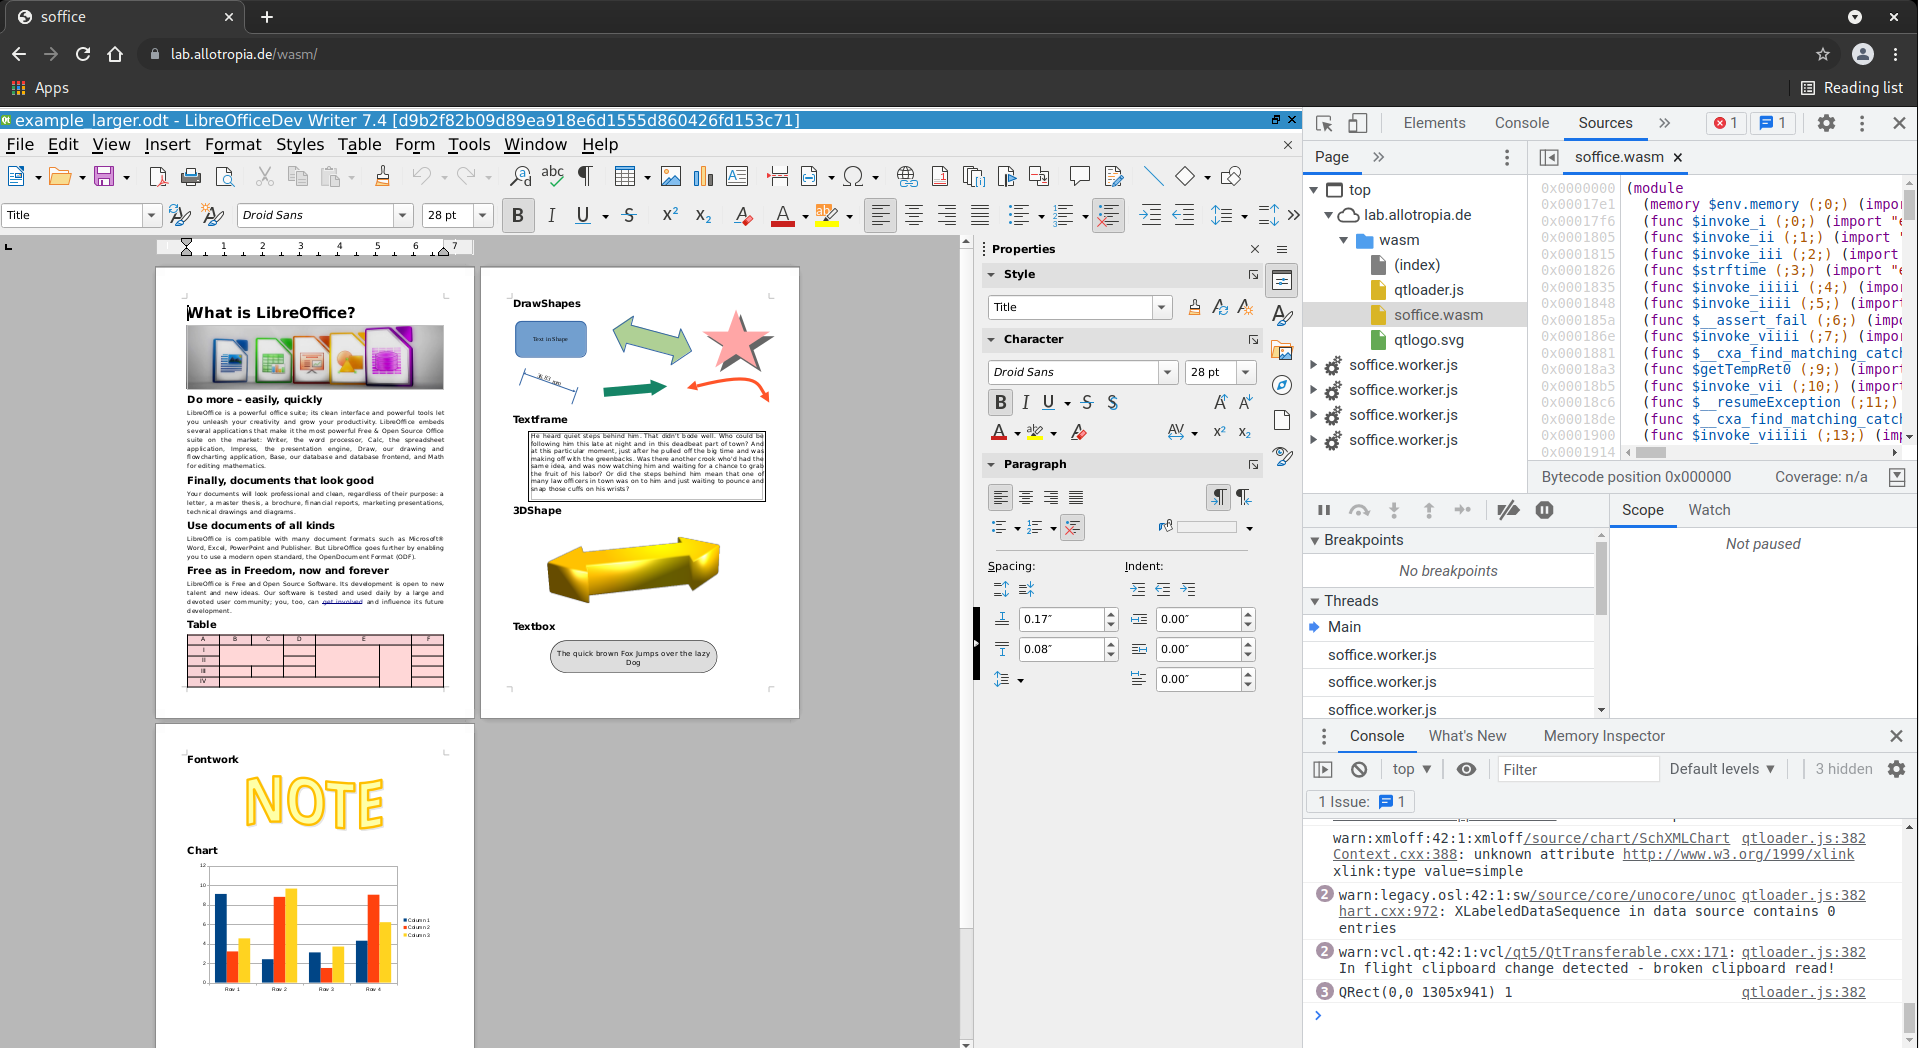This screenshot has width=1919, height=1048.
Task: Click the Above Paragraph Spacing 0.17" field
Action: click(x=1061, y=619)
